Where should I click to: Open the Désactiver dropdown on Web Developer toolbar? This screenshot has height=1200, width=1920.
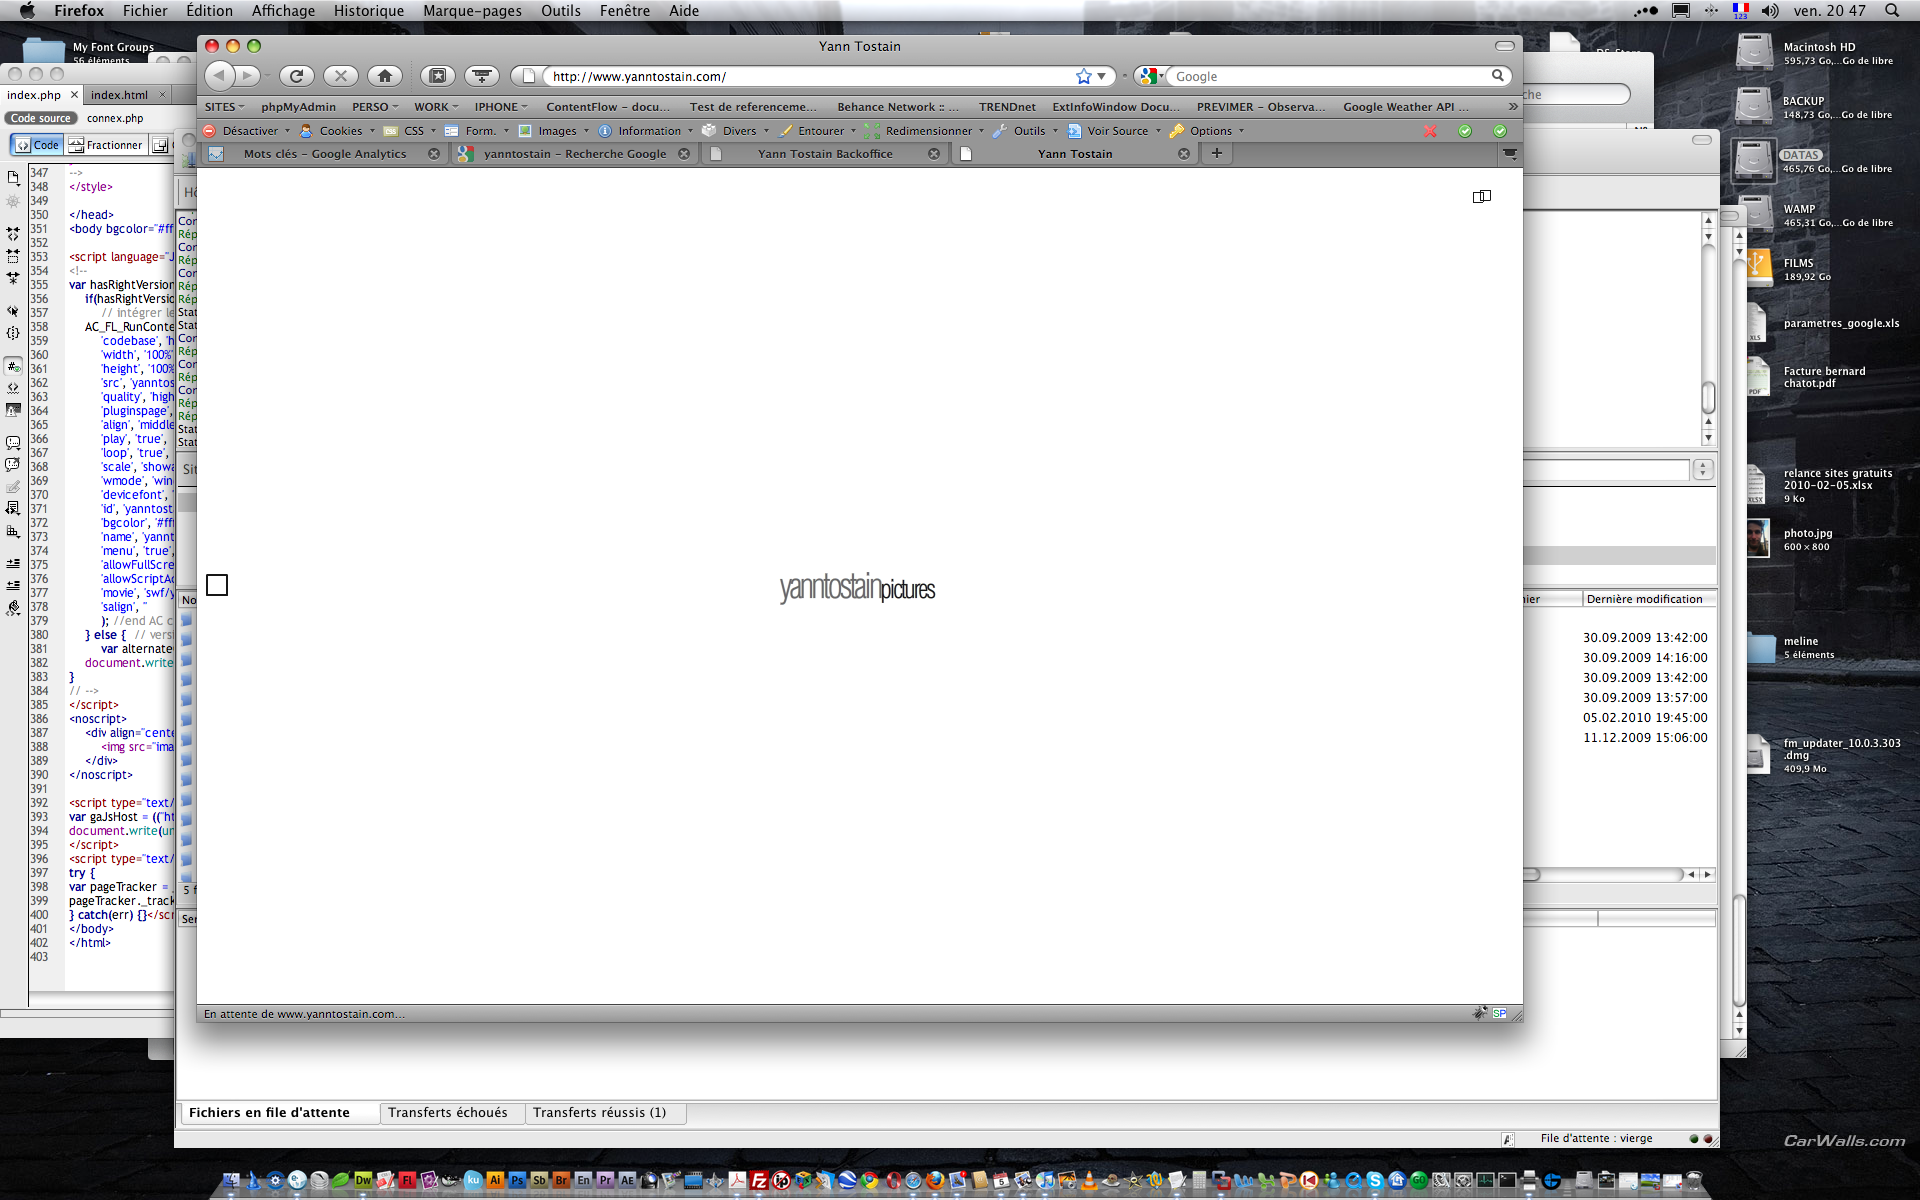248,131
